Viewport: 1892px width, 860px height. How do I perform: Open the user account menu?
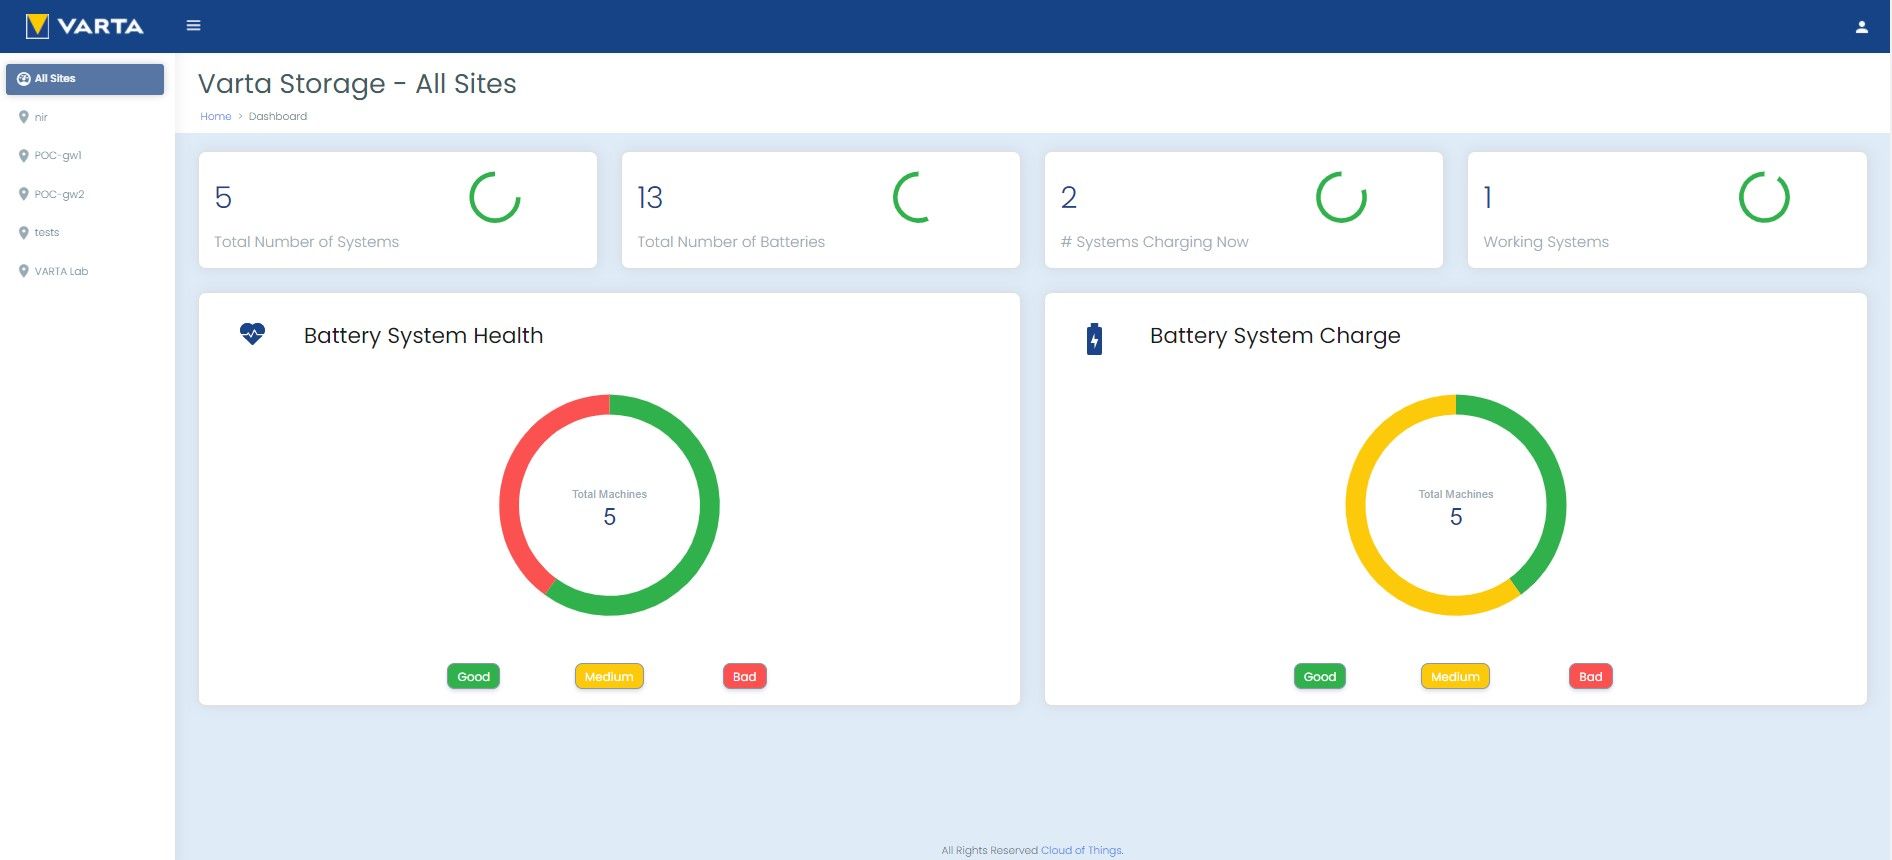pos(1861,27)
